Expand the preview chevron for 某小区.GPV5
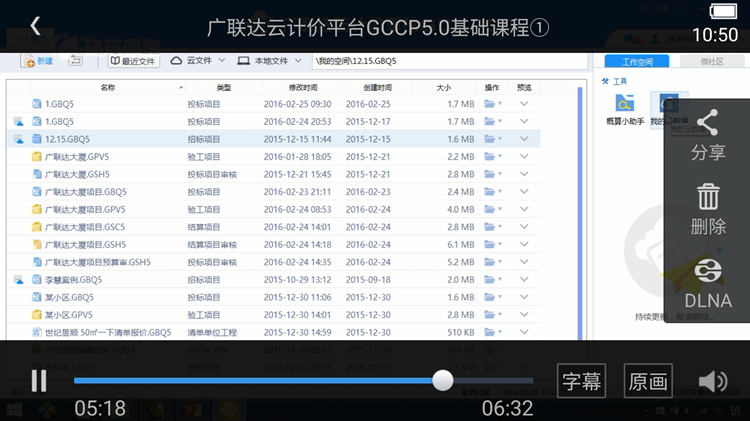 click(524, 315)
